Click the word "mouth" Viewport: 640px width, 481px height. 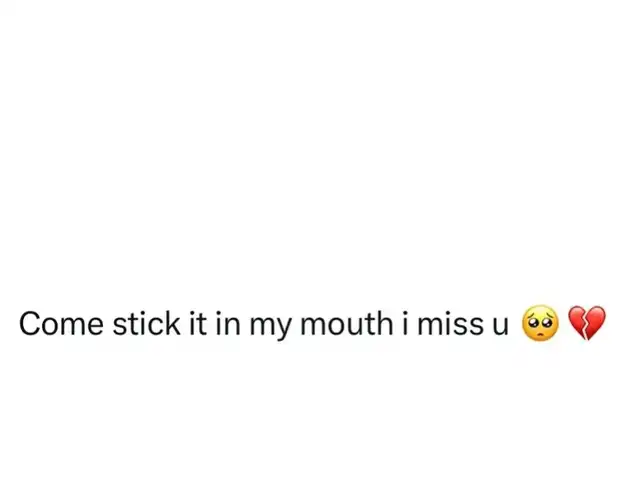click(x=347, y=323)
